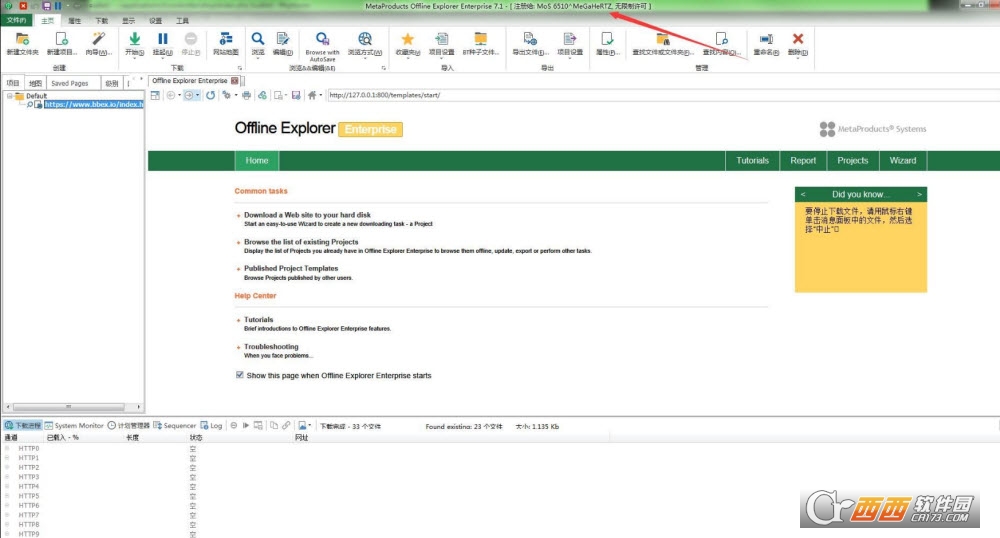Toggle Show this page when starts checkbox

tap(240, 375)
